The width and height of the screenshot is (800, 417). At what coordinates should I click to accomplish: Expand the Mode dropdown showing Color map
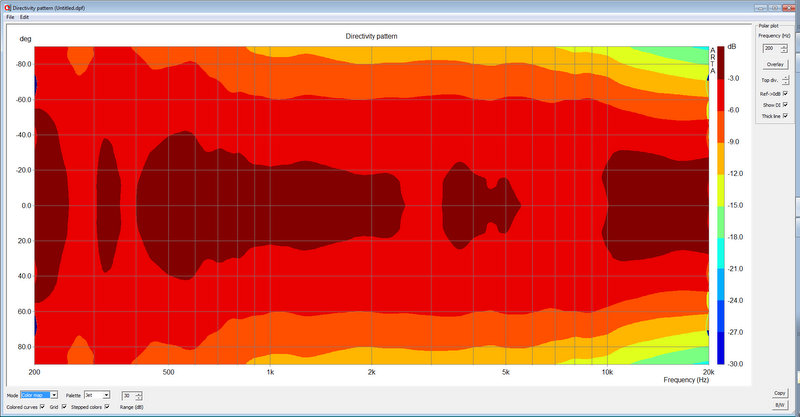click(41, 395)
